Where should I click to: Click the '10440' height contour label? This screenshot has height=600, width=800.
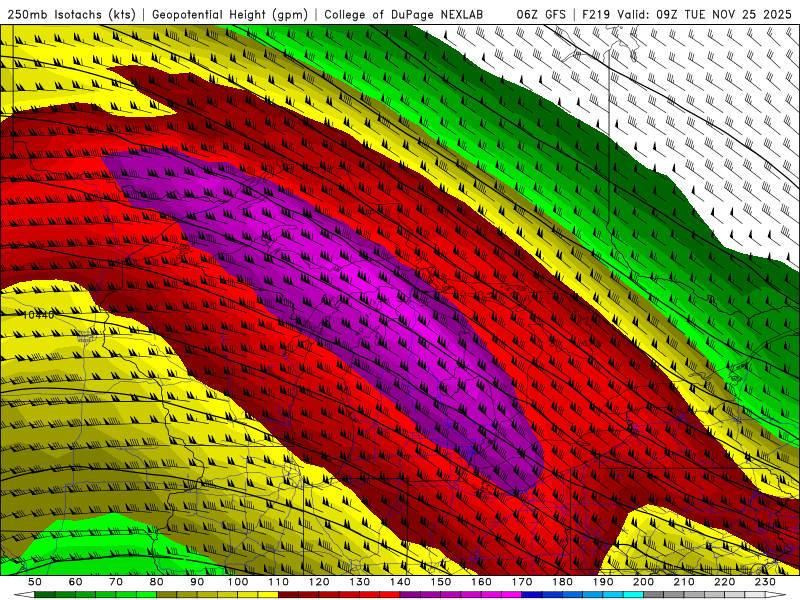pos(38,315)
